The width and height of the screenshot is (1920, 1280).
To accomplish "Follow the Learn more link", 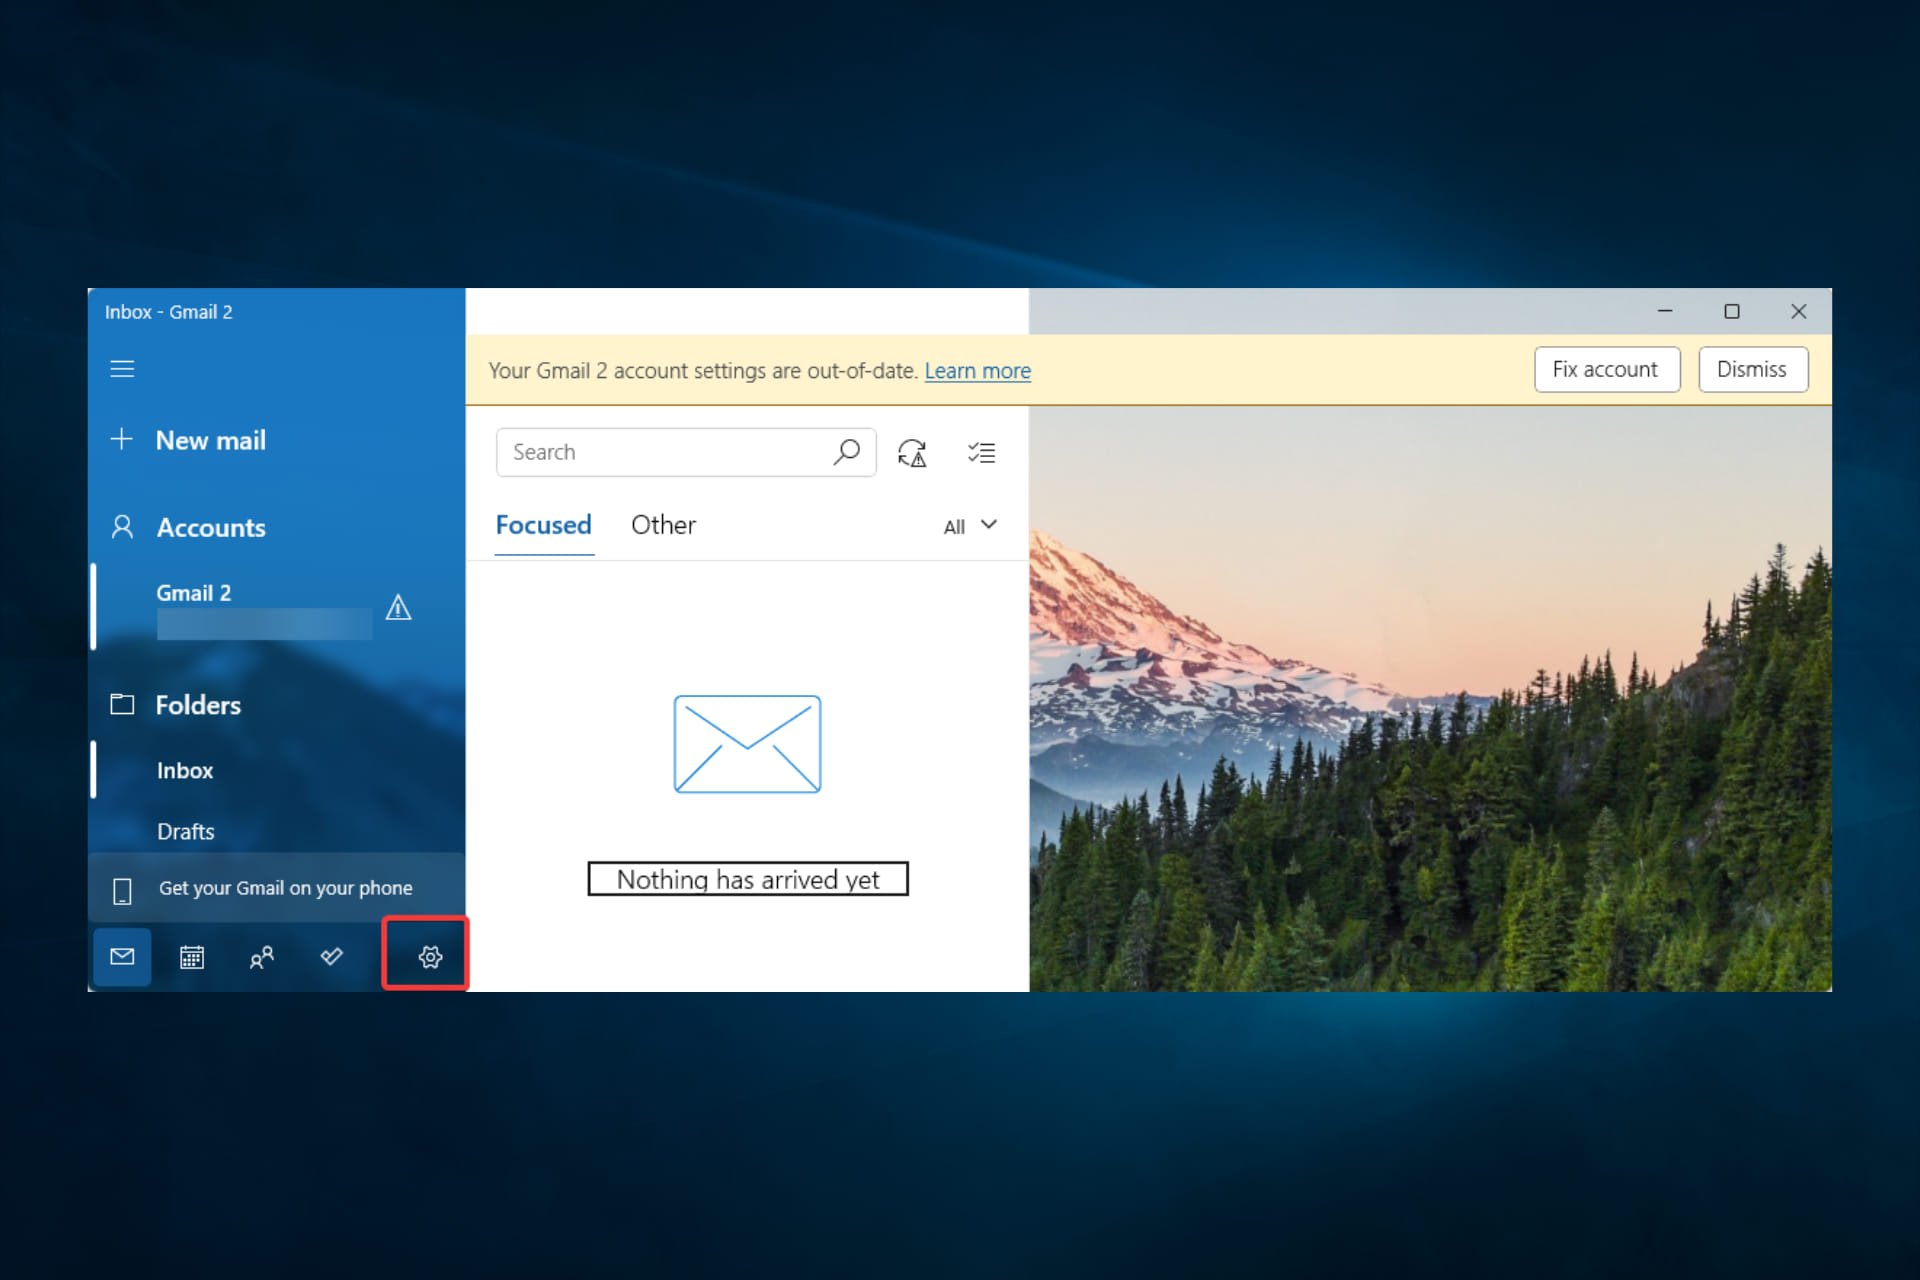I will 977,371.
